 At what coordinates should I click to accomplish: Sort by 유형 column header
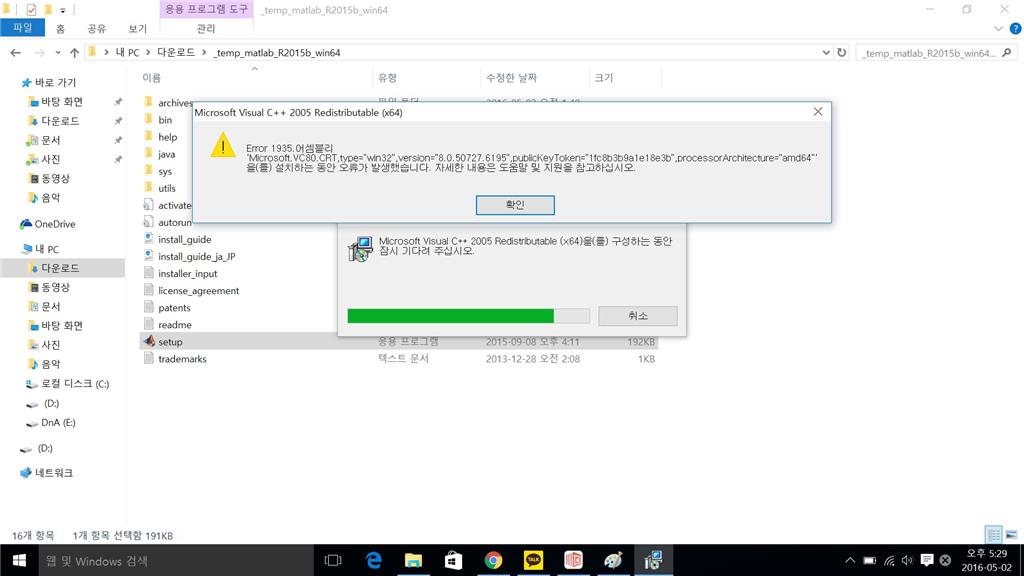(x=387, y=78)
